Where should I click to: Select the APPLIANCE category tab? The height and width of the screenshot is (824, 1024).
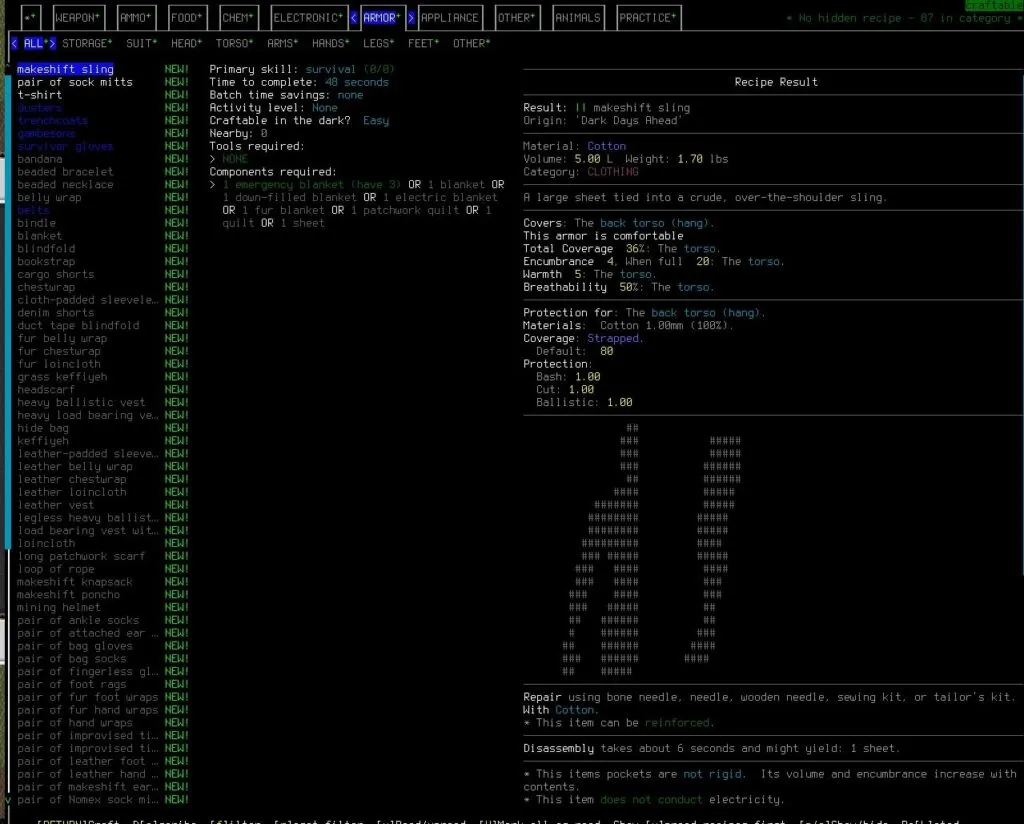(x=450, y=17)
